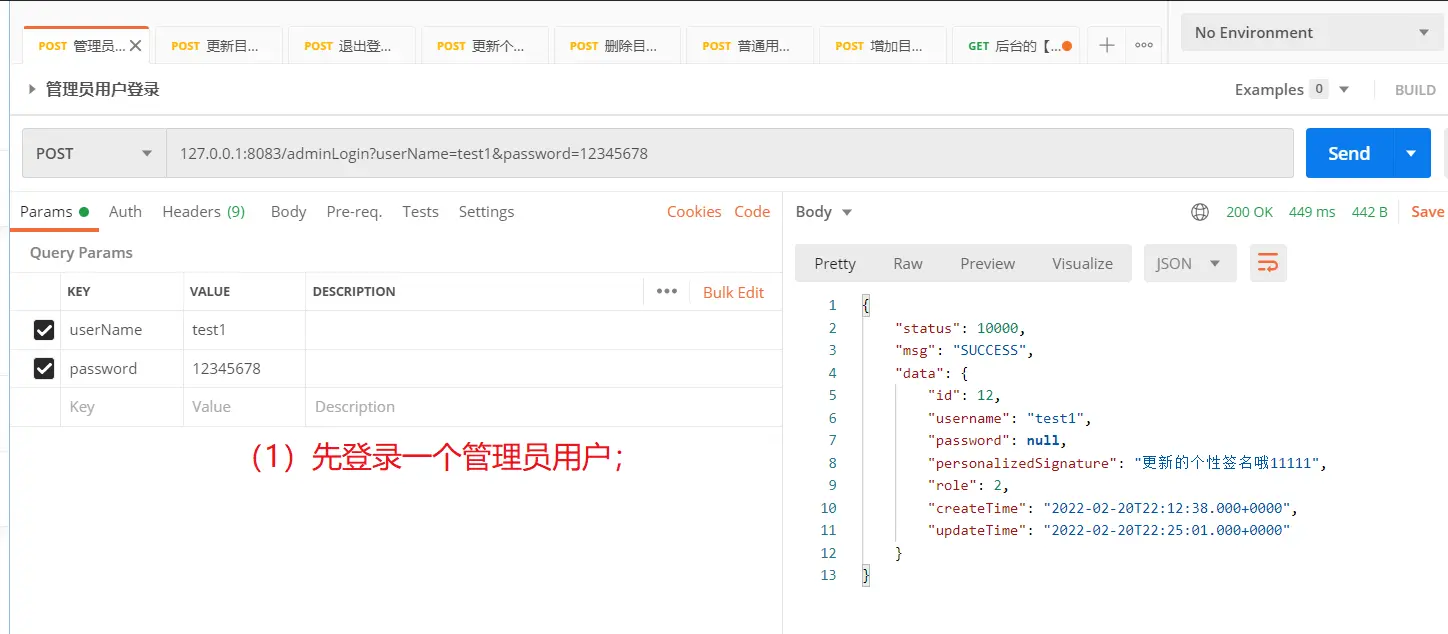Screen dimensions: 1448x634
Task: Click the Send dropdown arrow
Action: coord(1411,153)
